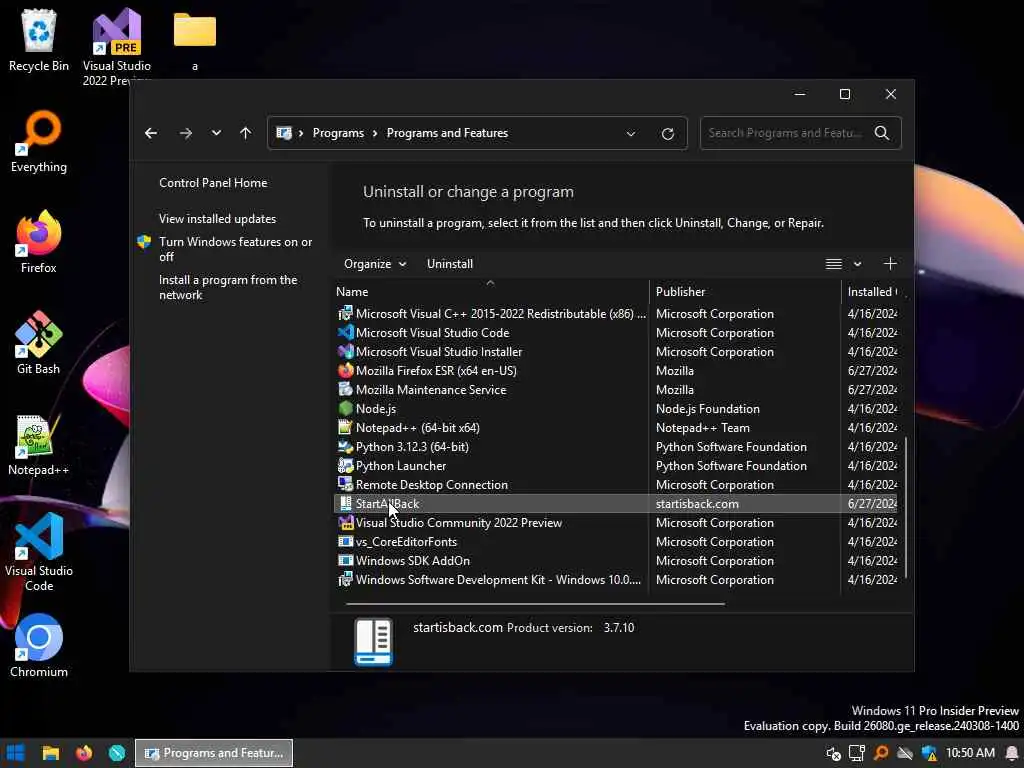Open File Explorer from the taskbar

[50, 753]
